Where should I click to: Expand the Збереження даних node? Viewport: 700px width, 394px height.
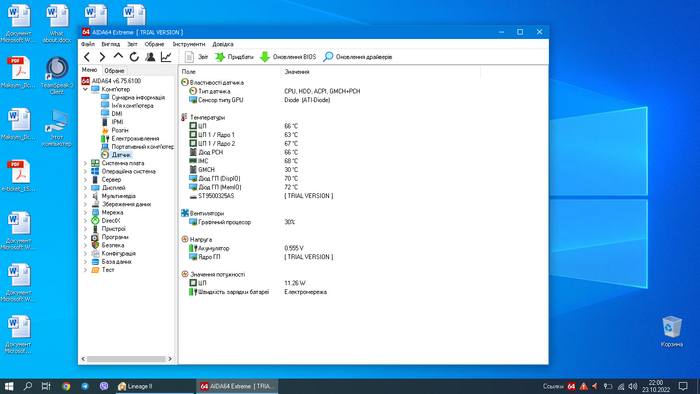tap(85, 204)
